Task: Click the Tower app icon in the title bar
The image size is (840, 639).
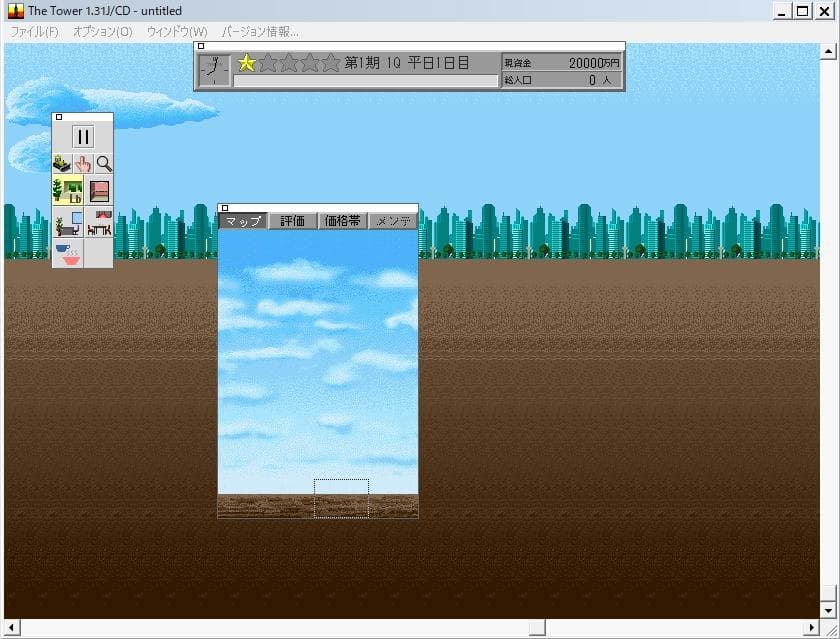Action: click(16, 11)
